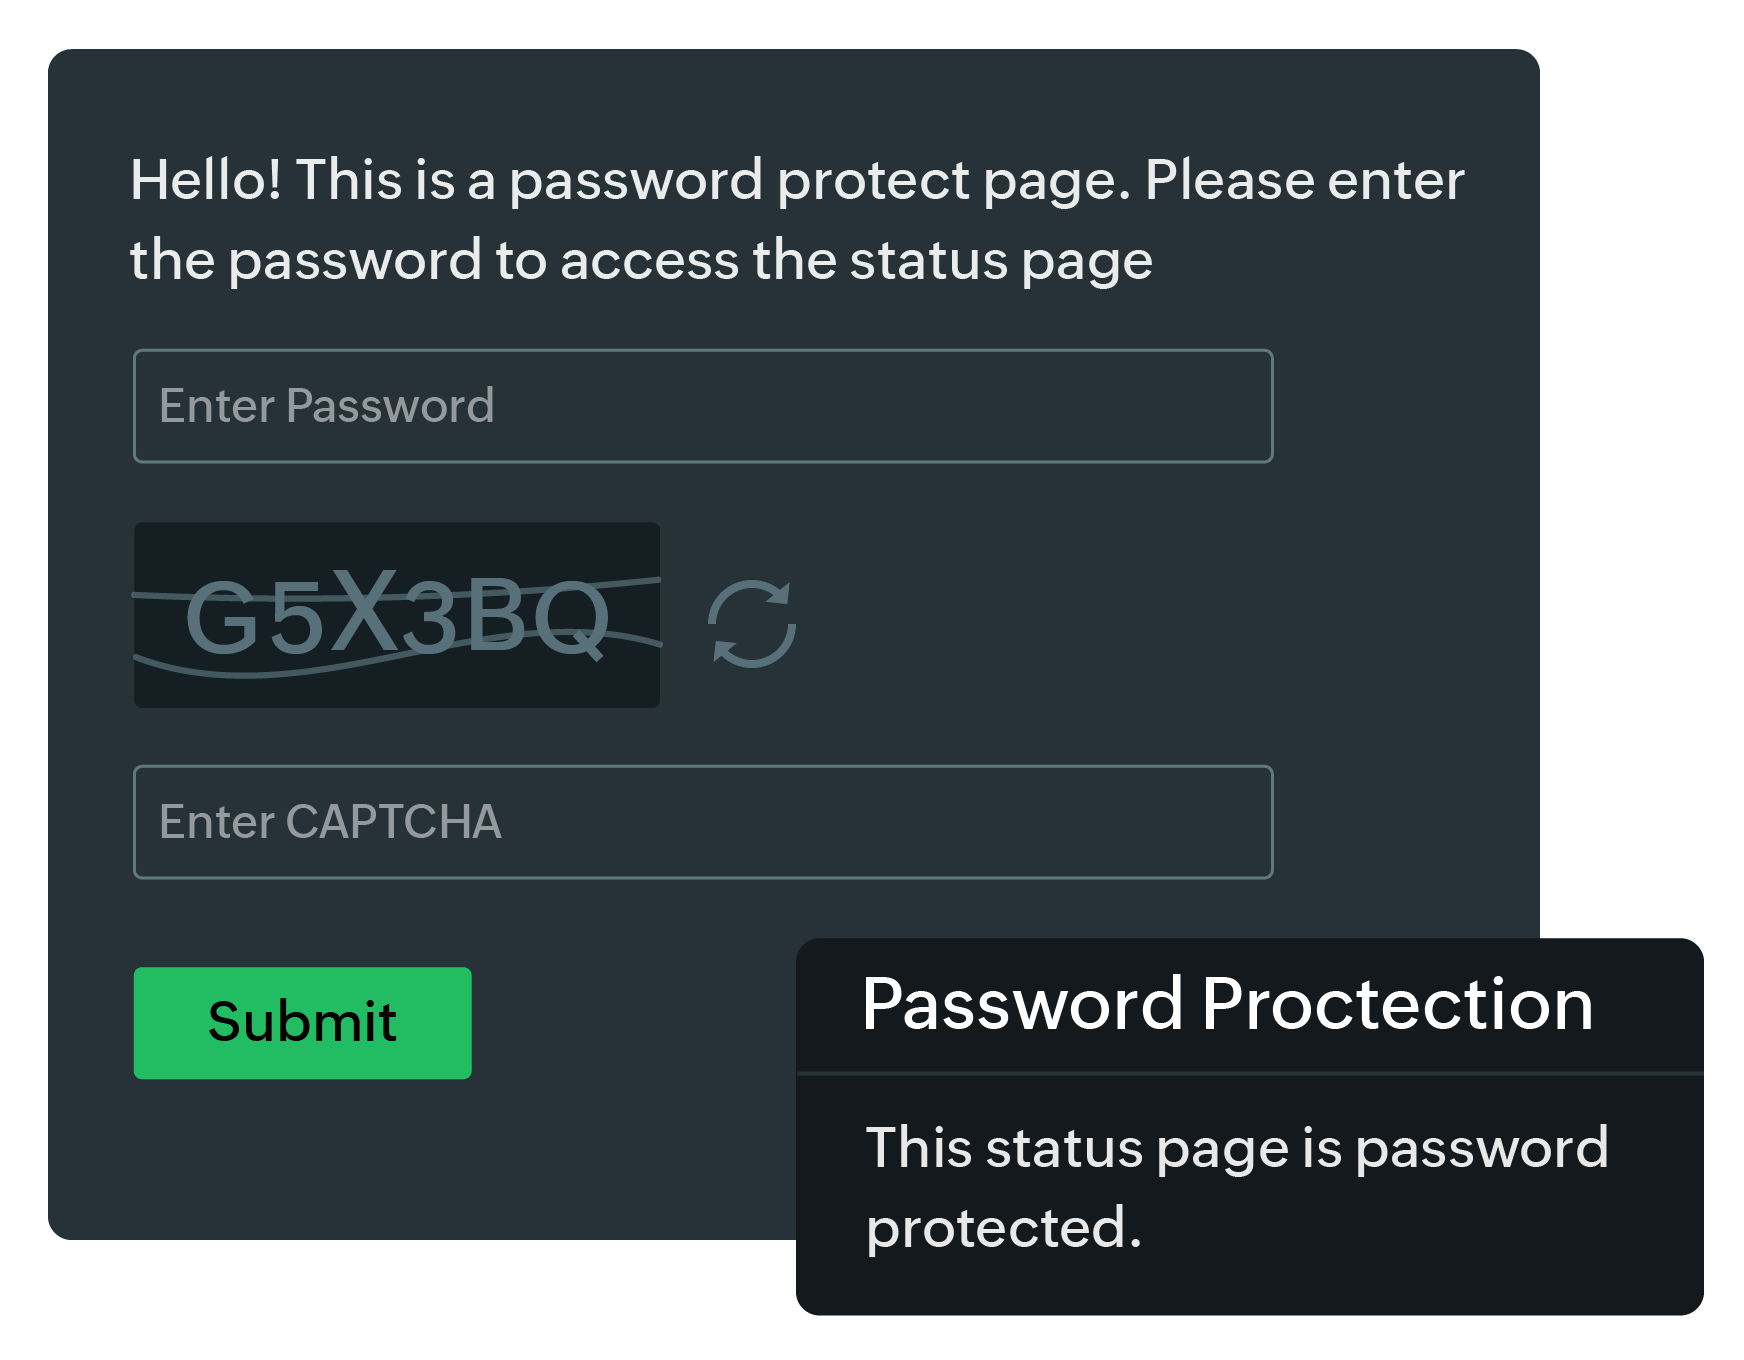Click the icon to regenerate the CAPTCHA
The image size is (1744, 1360).
click(750, 622)
